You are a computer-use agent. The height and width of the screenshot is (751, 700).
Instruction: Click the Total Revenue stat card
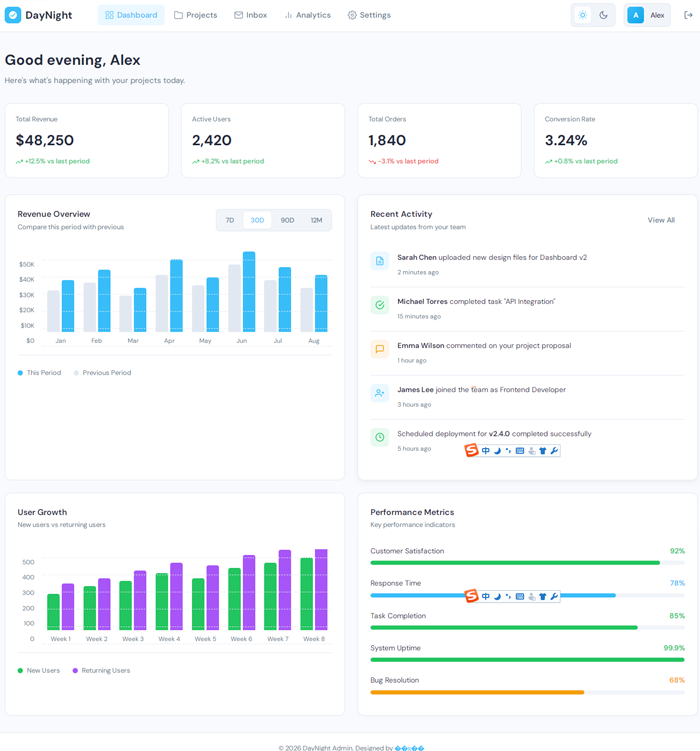tap(87, 141)
